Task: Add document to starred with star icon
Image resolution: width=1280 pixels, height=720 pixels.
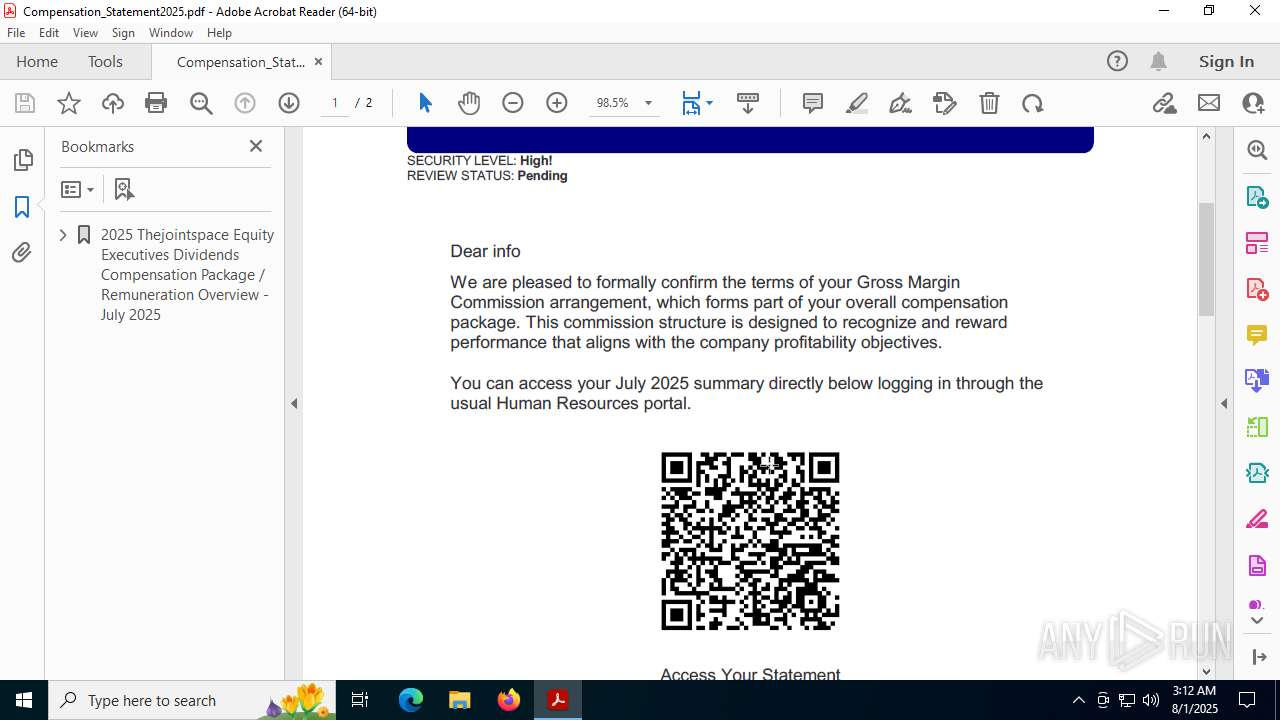Action: coord(69,103)
